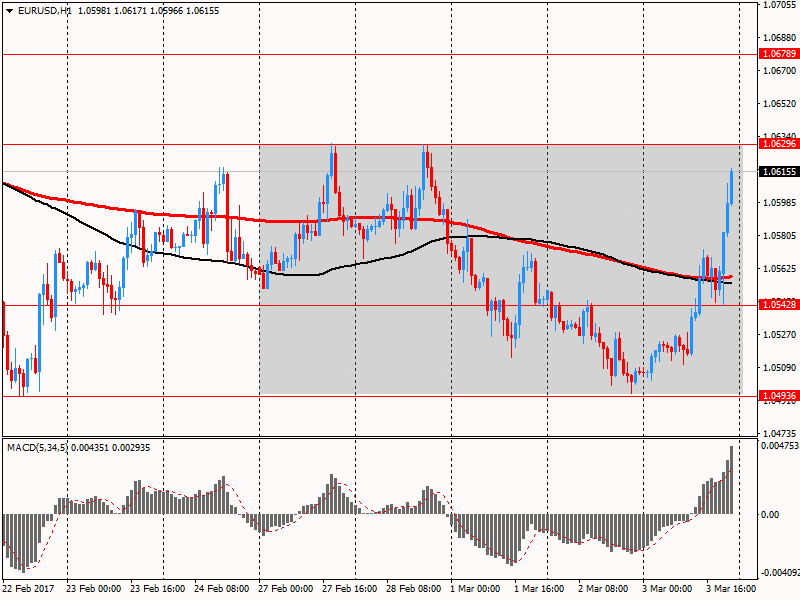Viewport: 800px width, 600px height.
Task: Click the tallest MACD histogram bar
Action: 732,480
